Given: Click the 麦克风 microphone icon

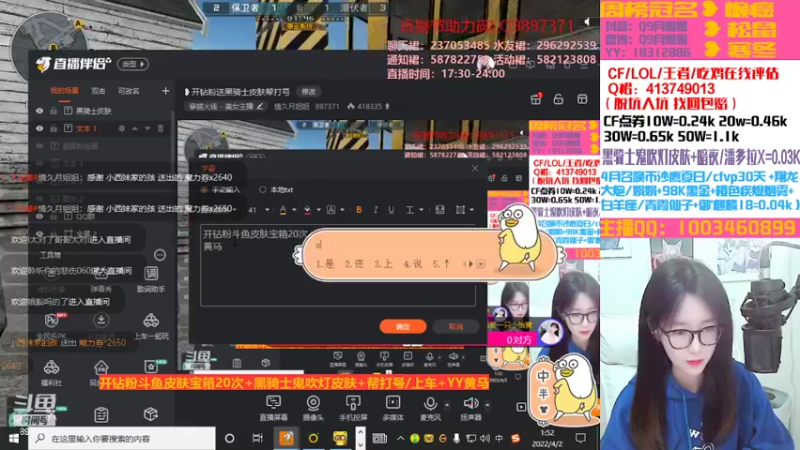Looking at the screenshot, I should point(430,404).
